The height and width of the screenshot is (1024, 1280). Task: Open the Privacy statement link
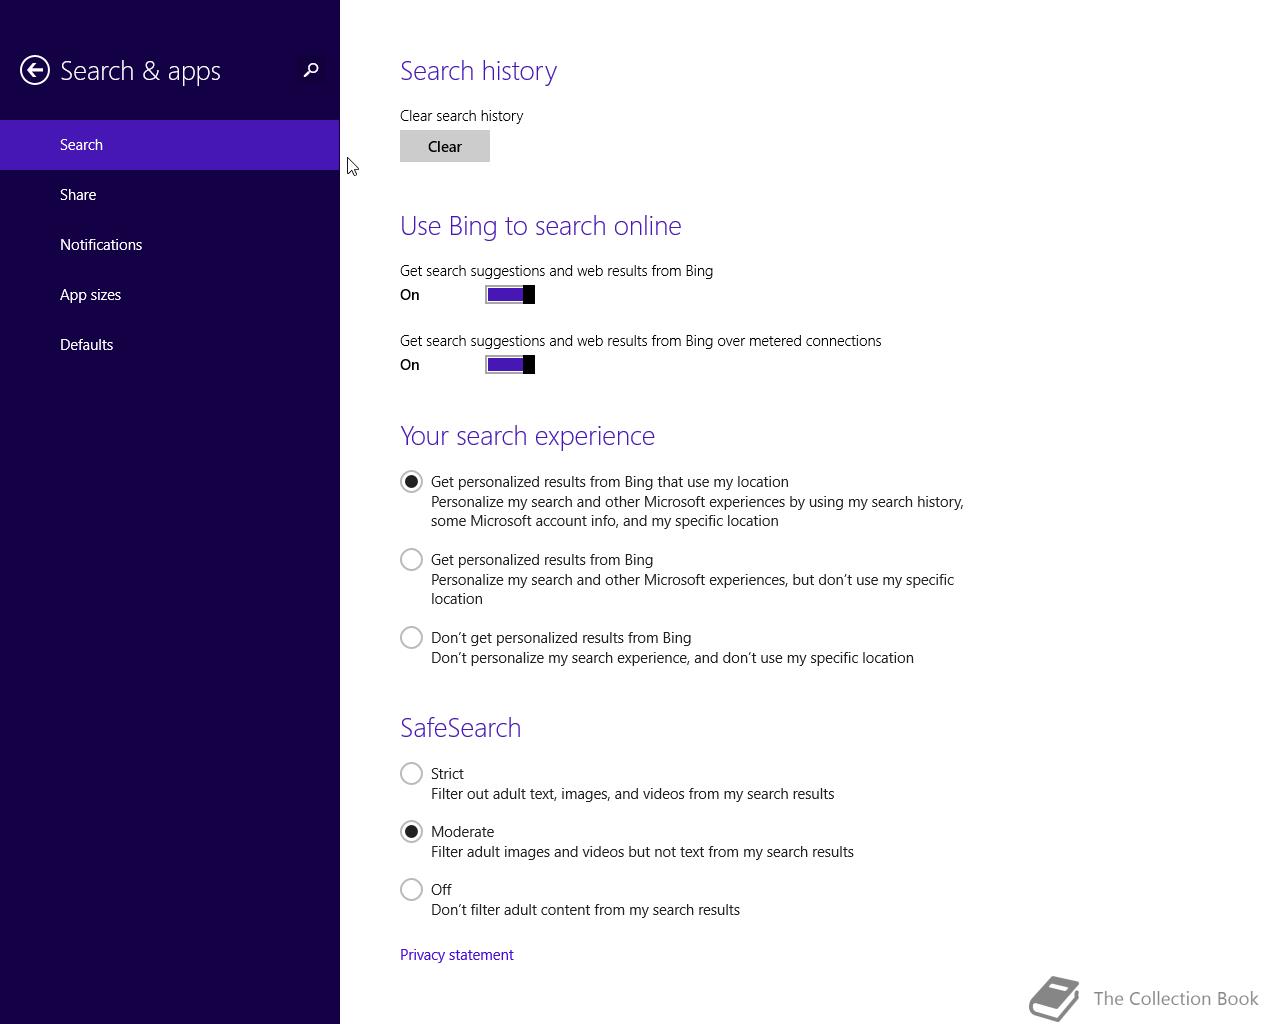click(457, 955)
